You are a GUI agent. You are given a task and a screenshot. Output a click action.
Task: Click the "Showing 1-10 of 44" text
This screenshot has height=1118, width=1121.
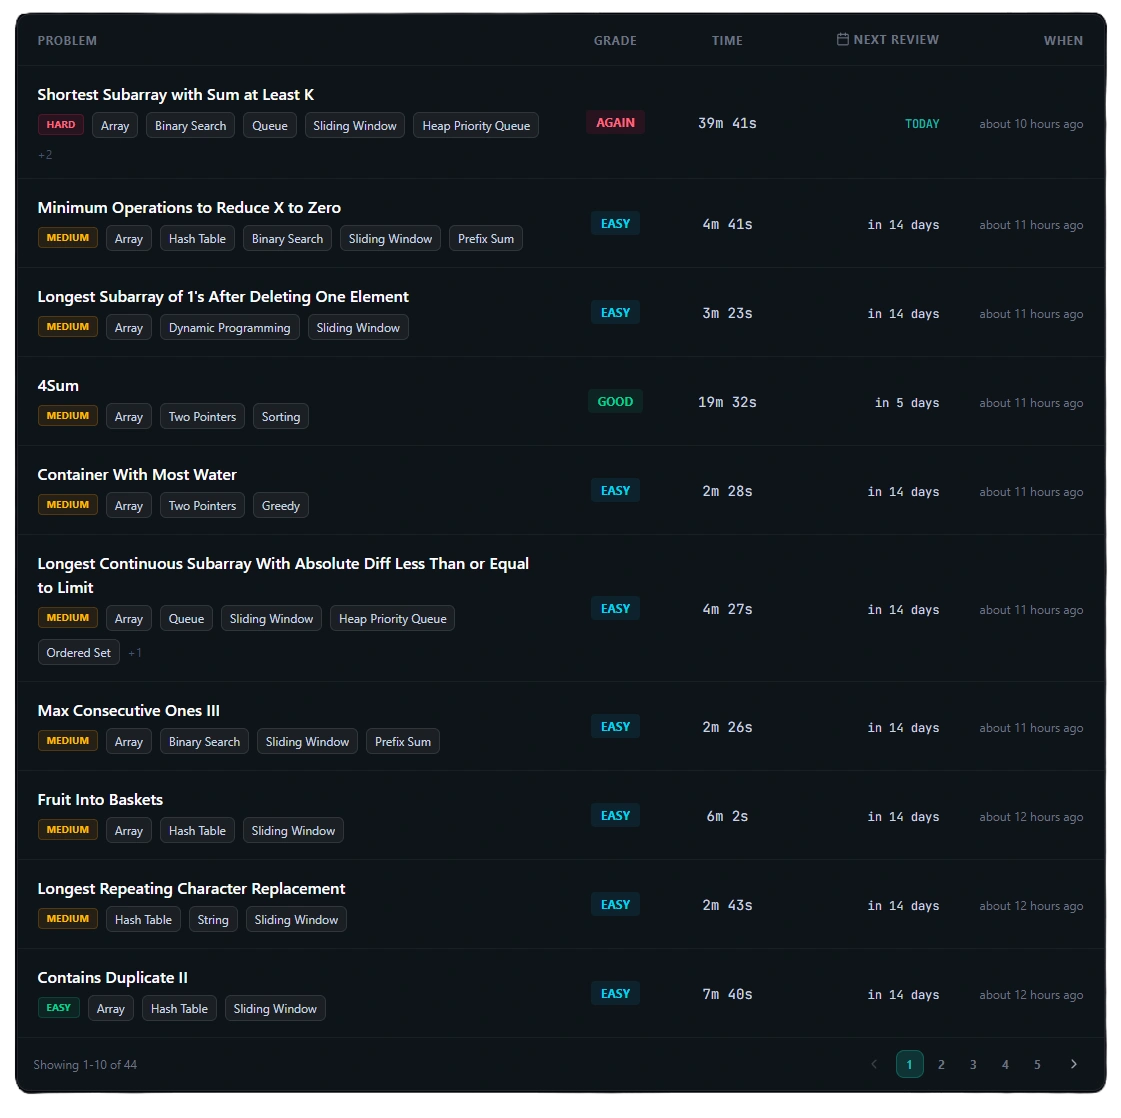85,1064
